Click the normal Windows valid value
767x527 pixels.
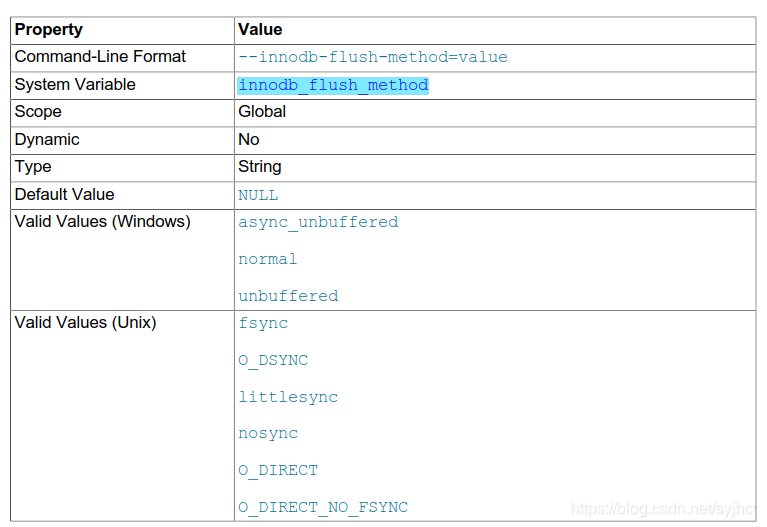pyautogui.click(x=268, y=259)
